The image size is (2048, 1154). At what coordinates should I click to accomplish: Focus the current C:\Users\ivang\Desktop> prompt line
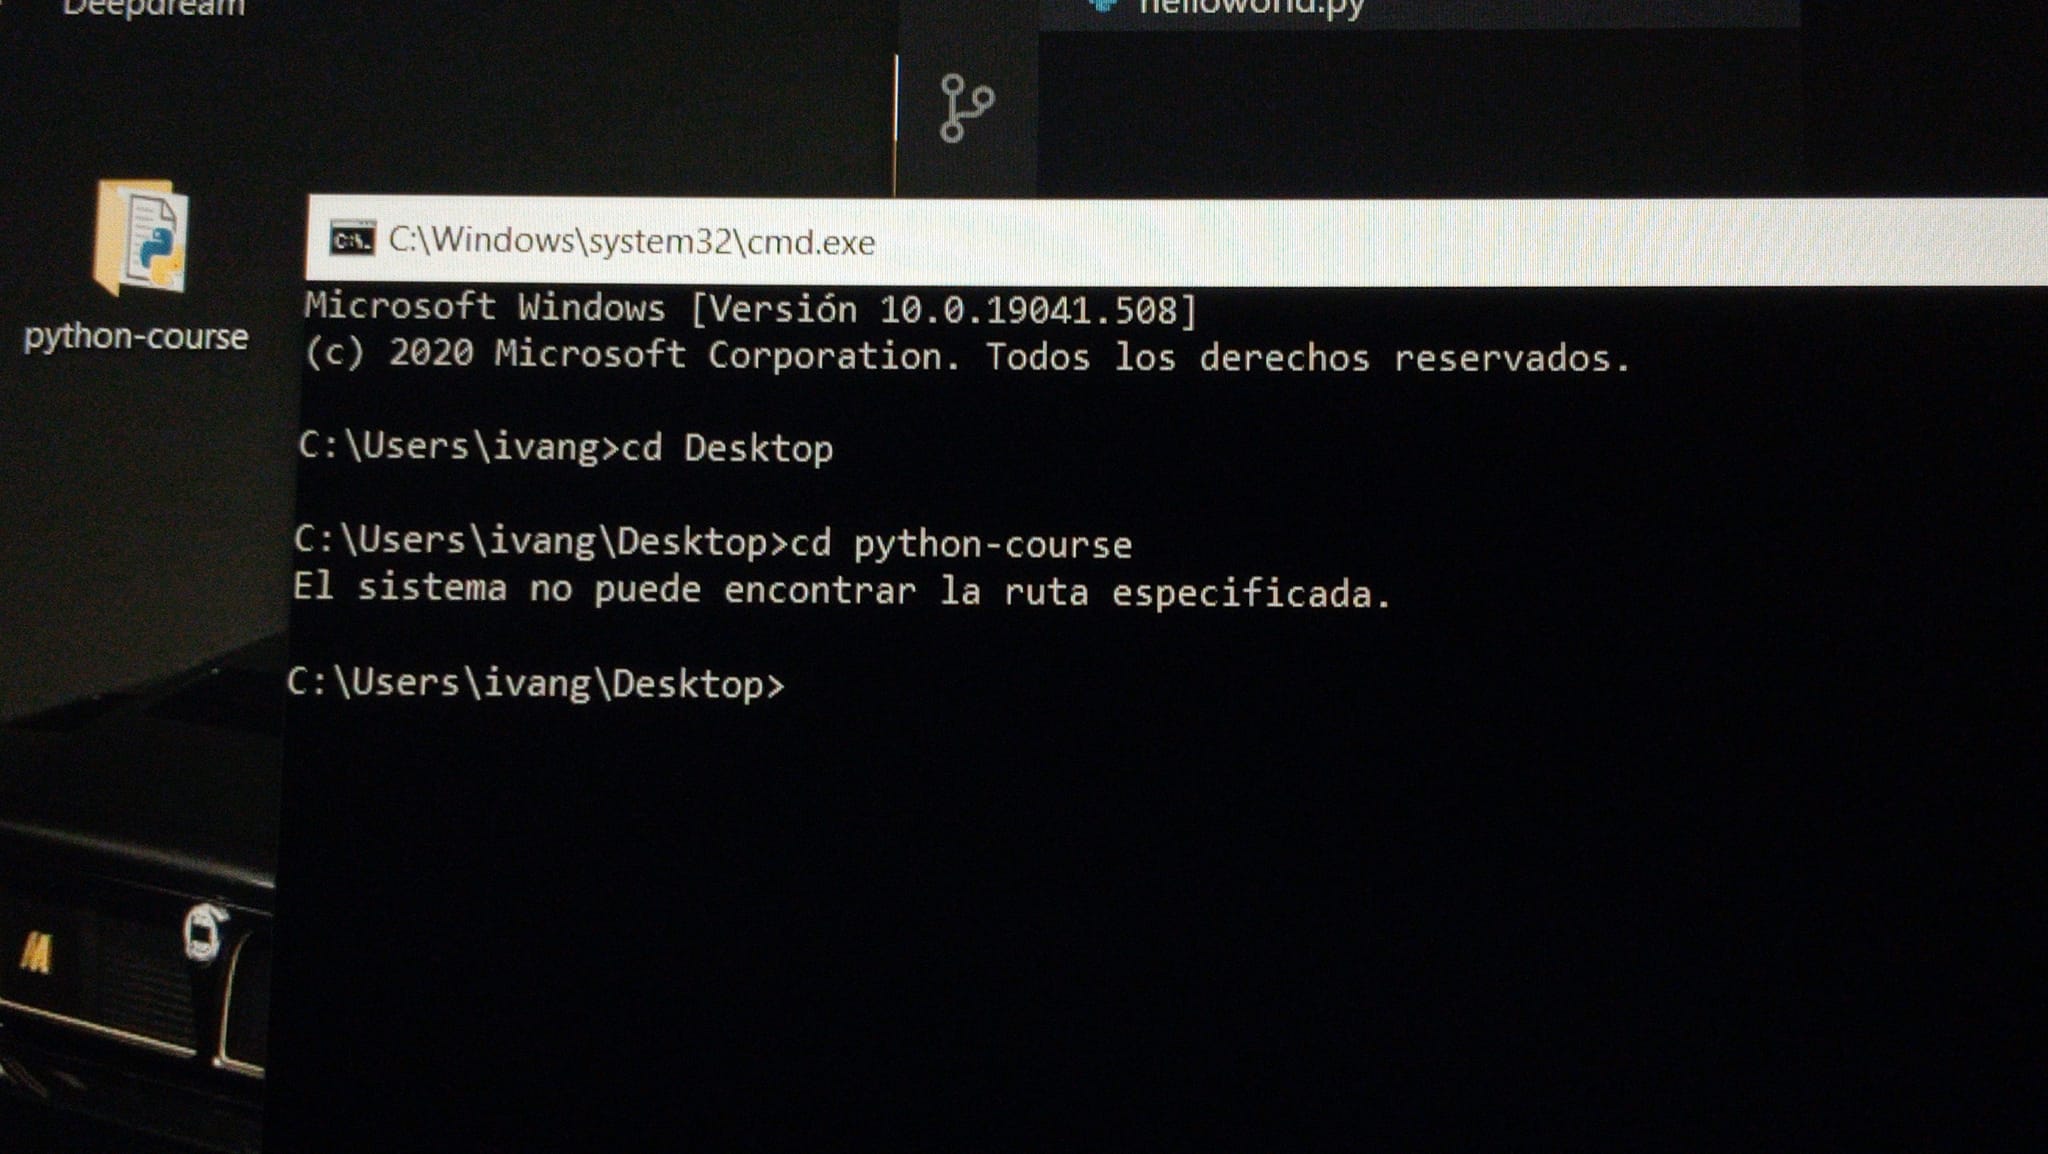(536, 684)
